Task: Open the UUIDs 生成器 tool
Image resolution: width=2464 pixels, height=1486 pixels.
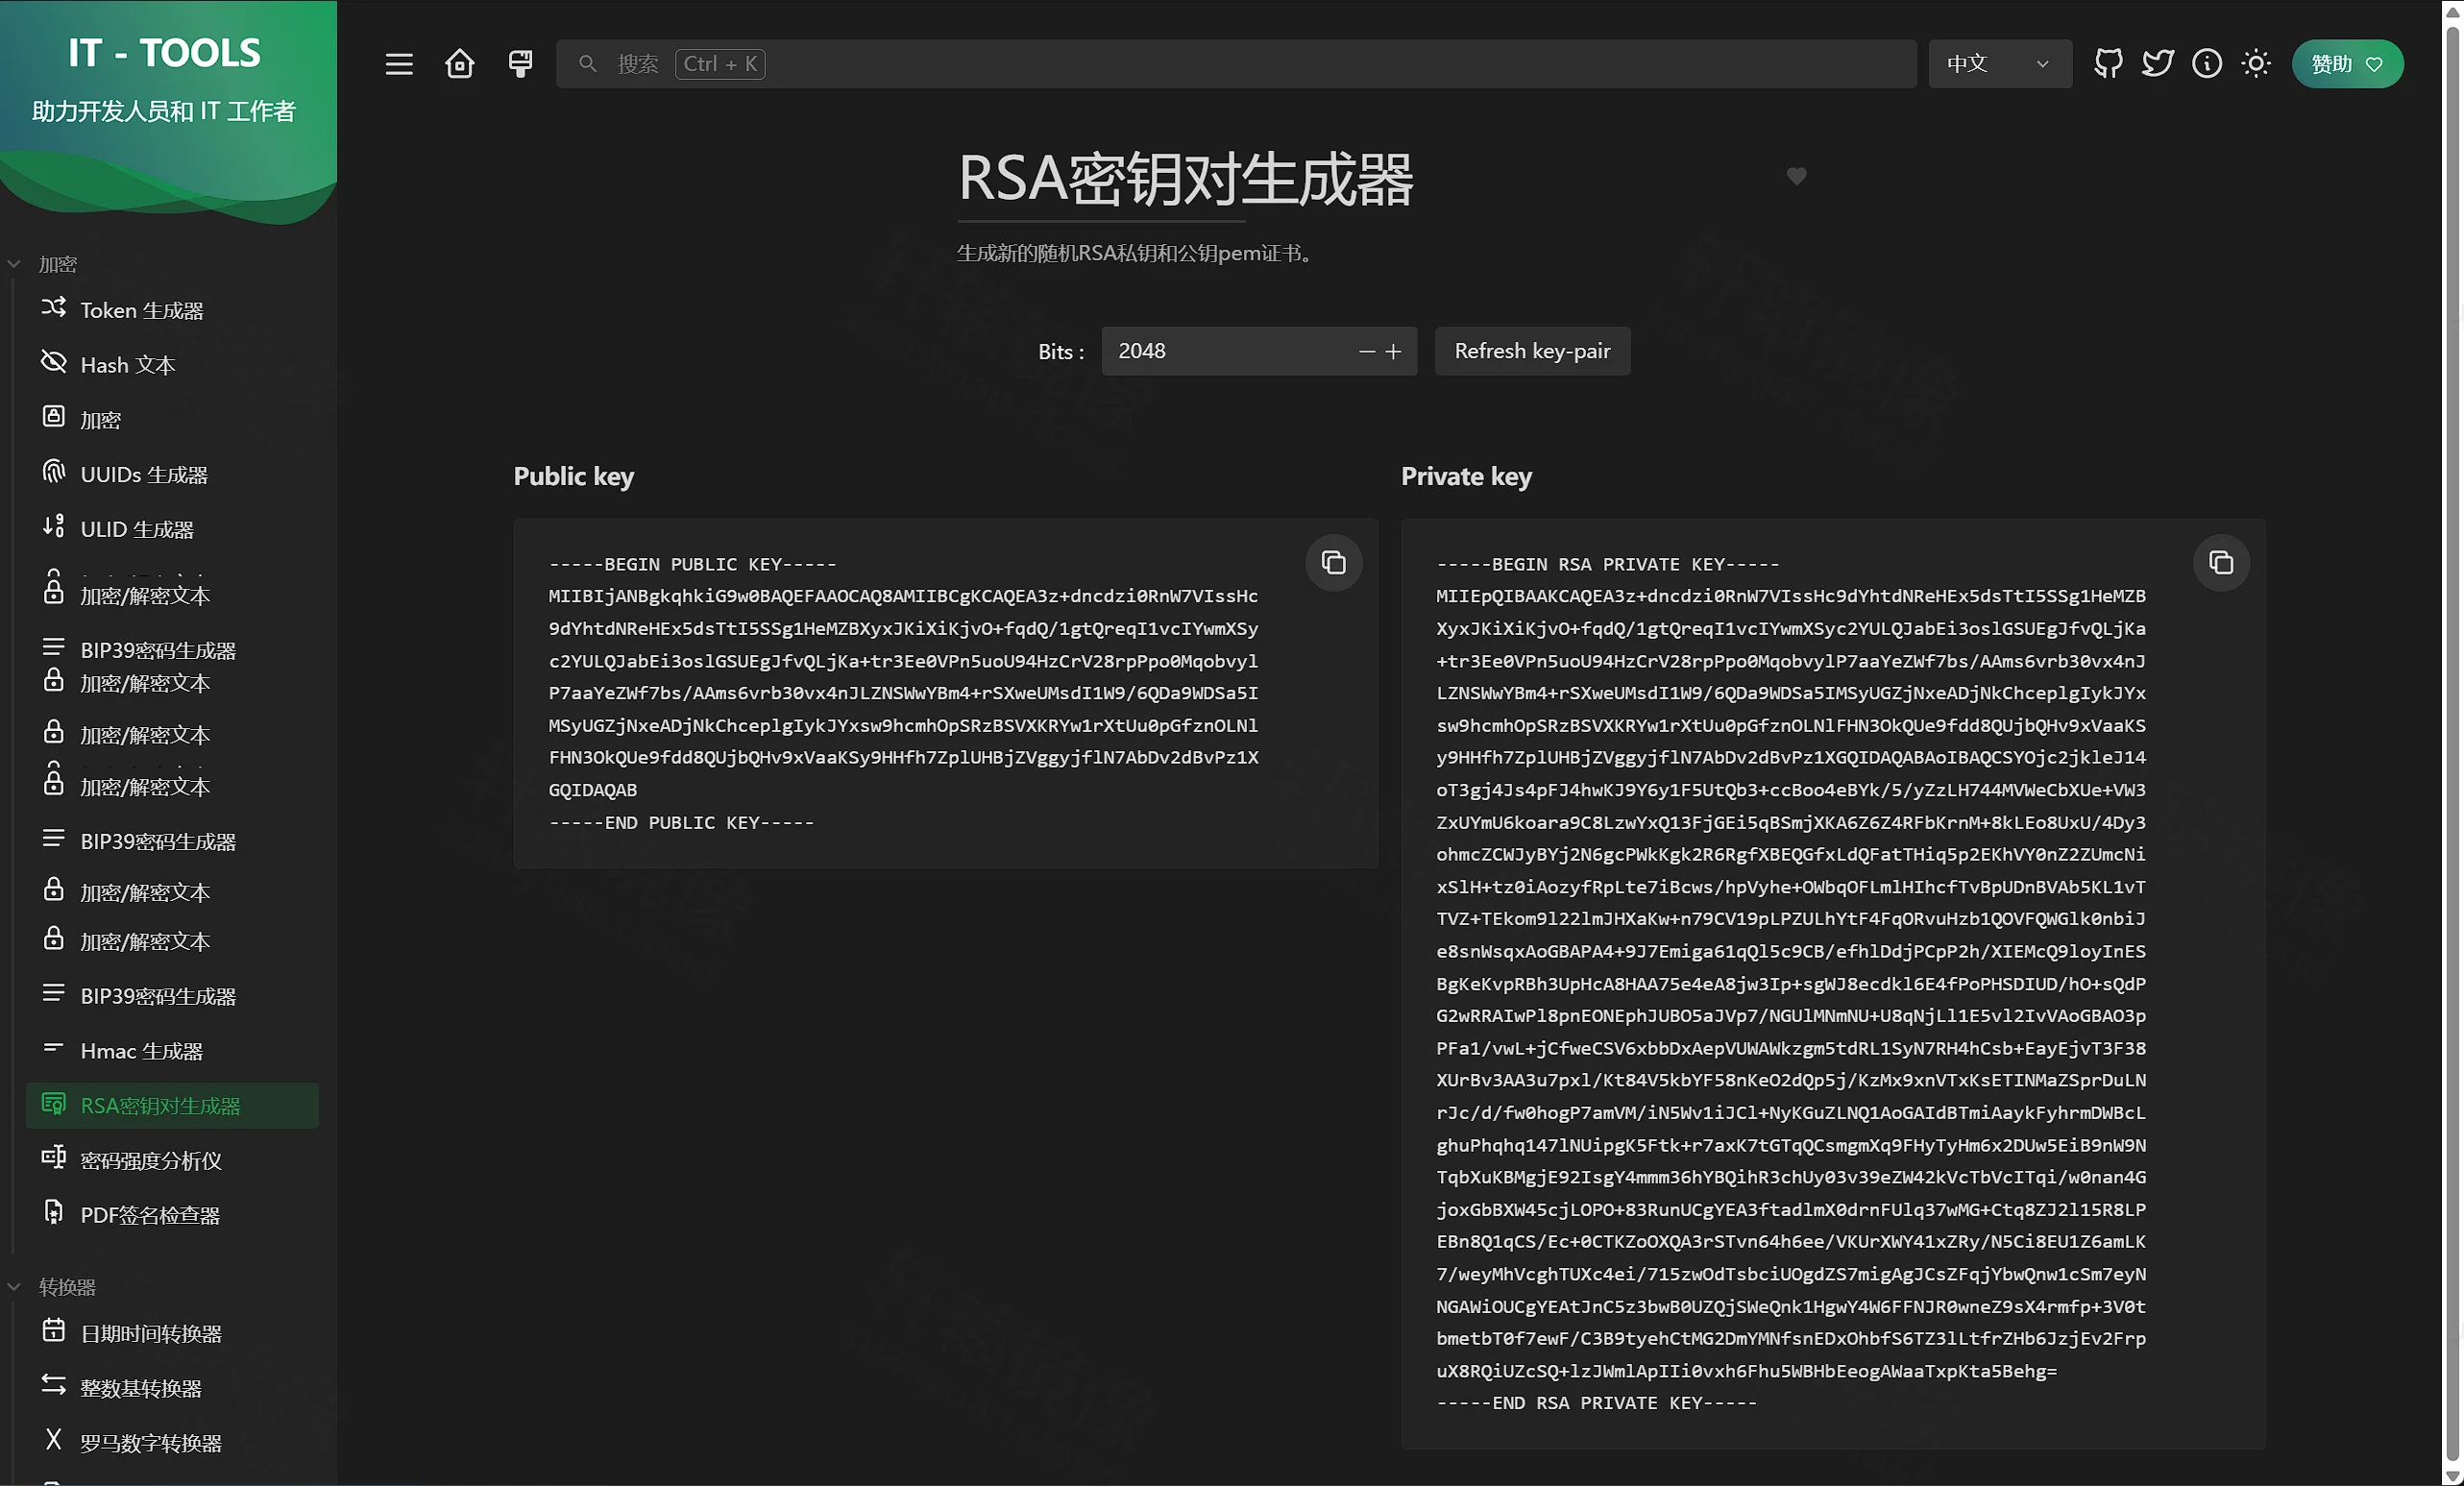Action: [x=172, y=474]
